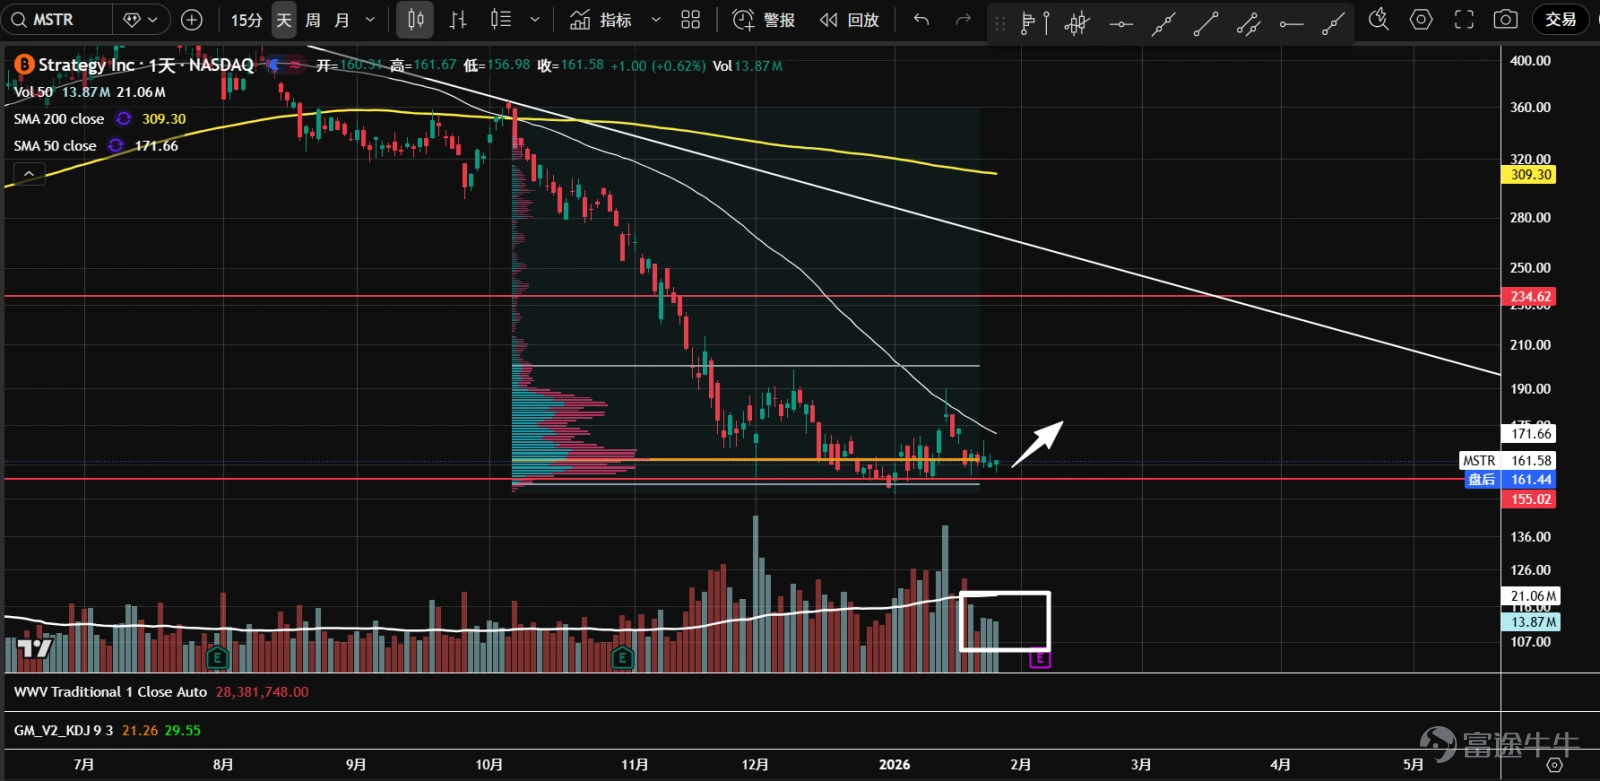Click the 234.62 red price line label
This screenshot has height=781, width=1600.
click(x=1530, y=297)
